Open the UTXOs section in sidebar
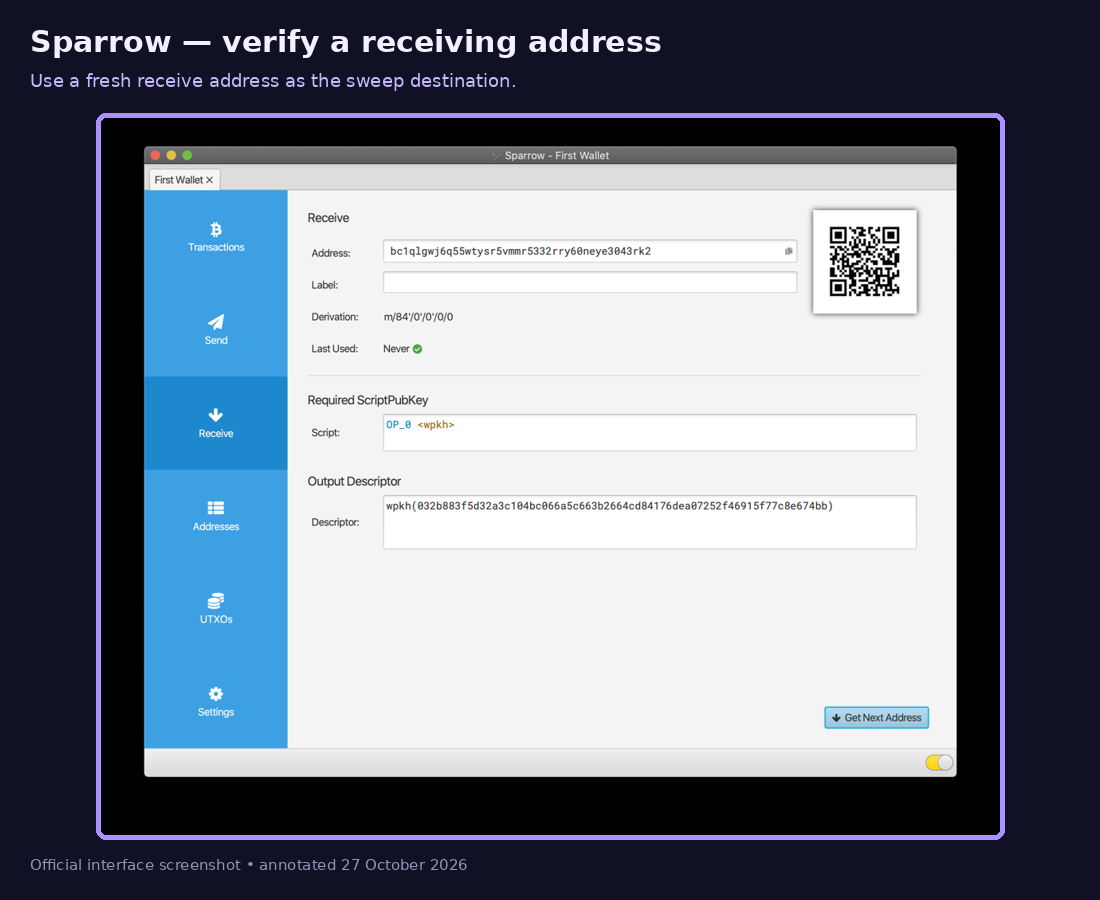This screenshot has height=900, width=1100. coord(215,609)
